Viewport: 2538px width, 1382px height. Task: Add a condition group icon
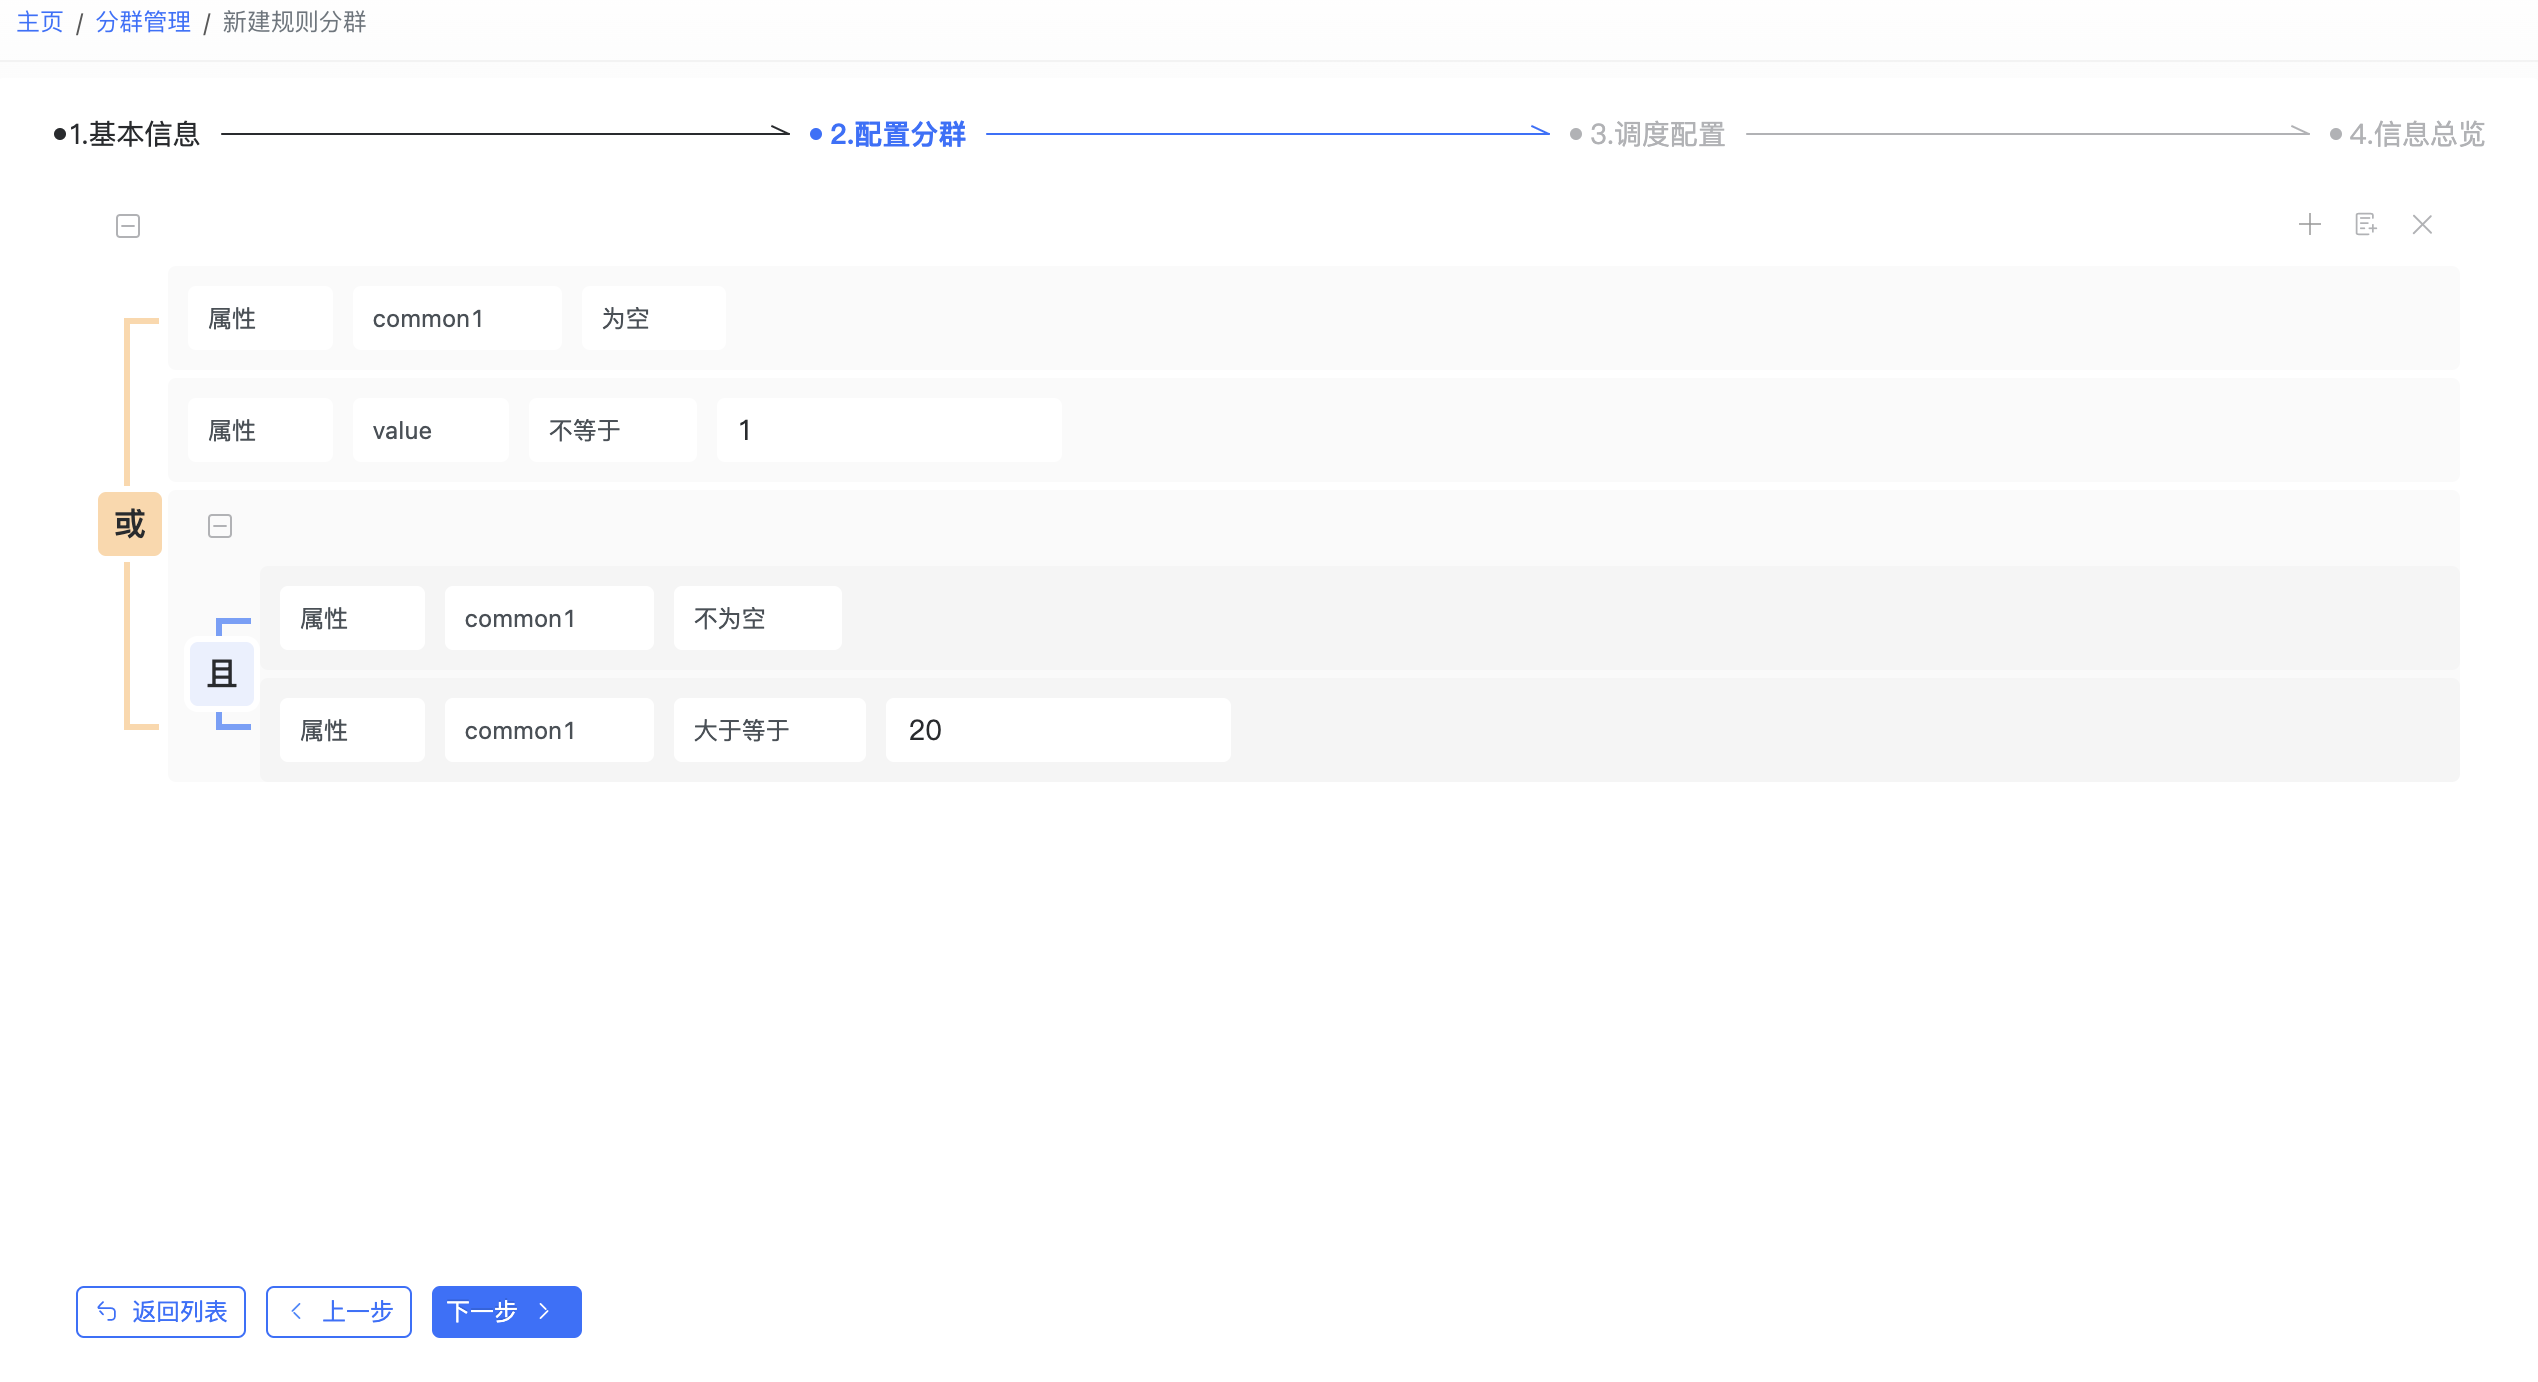pyautogui.click(x=2366, y=224)
